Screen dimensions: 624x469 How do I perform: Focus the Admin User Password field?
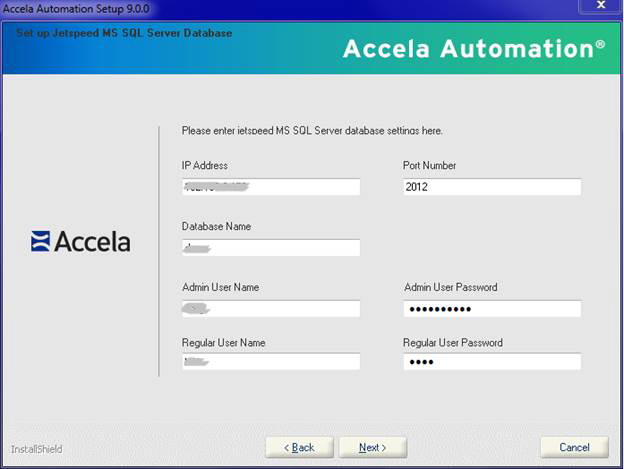[491, 309]
